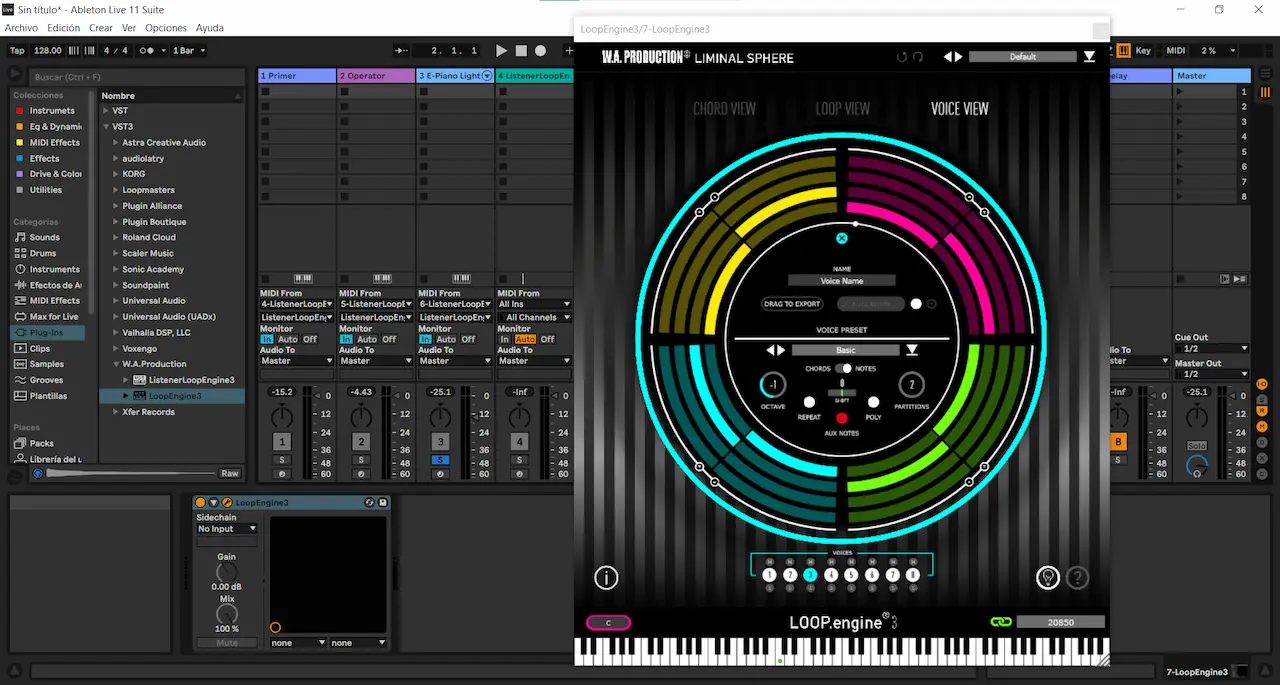The image size is (1280, 685).
Task: Select voice 5 button
Action: (x=851, y=575)
